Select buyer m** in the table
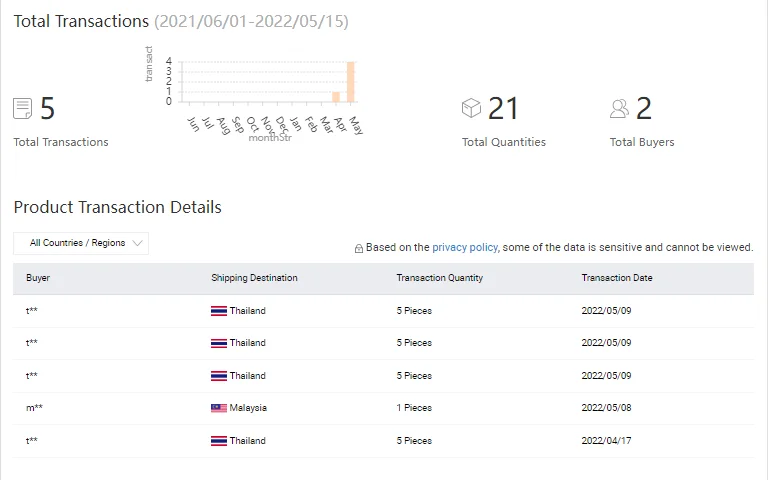The width and height of the screenshot is (768, 480). (x=34, y=408)
